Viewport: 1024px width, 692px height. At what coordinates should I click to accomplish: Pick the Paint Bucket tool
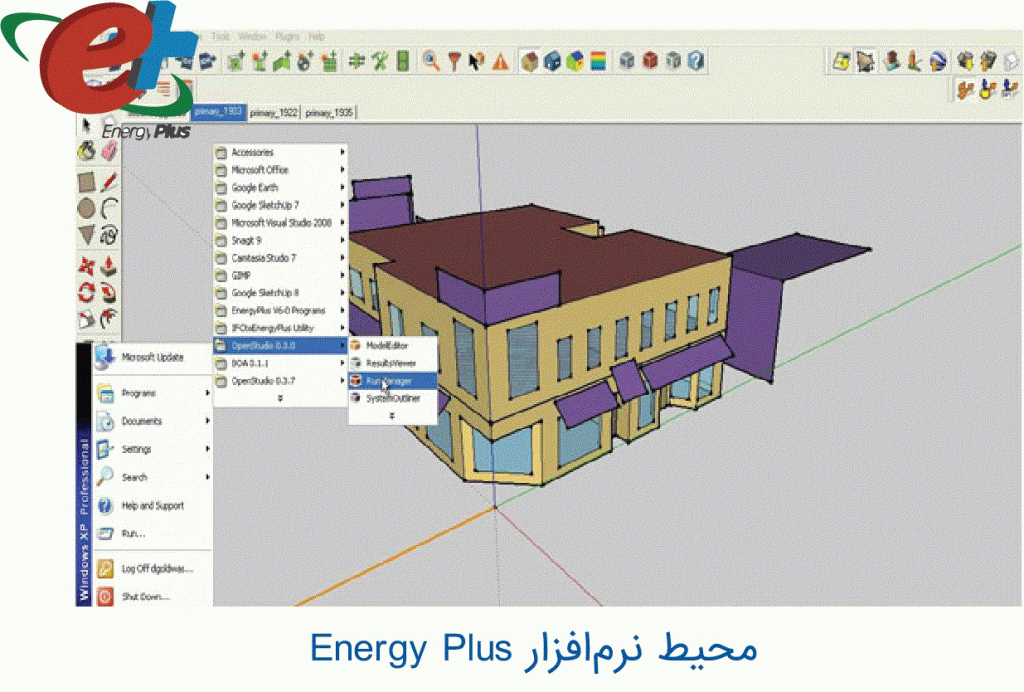(86, 151)
